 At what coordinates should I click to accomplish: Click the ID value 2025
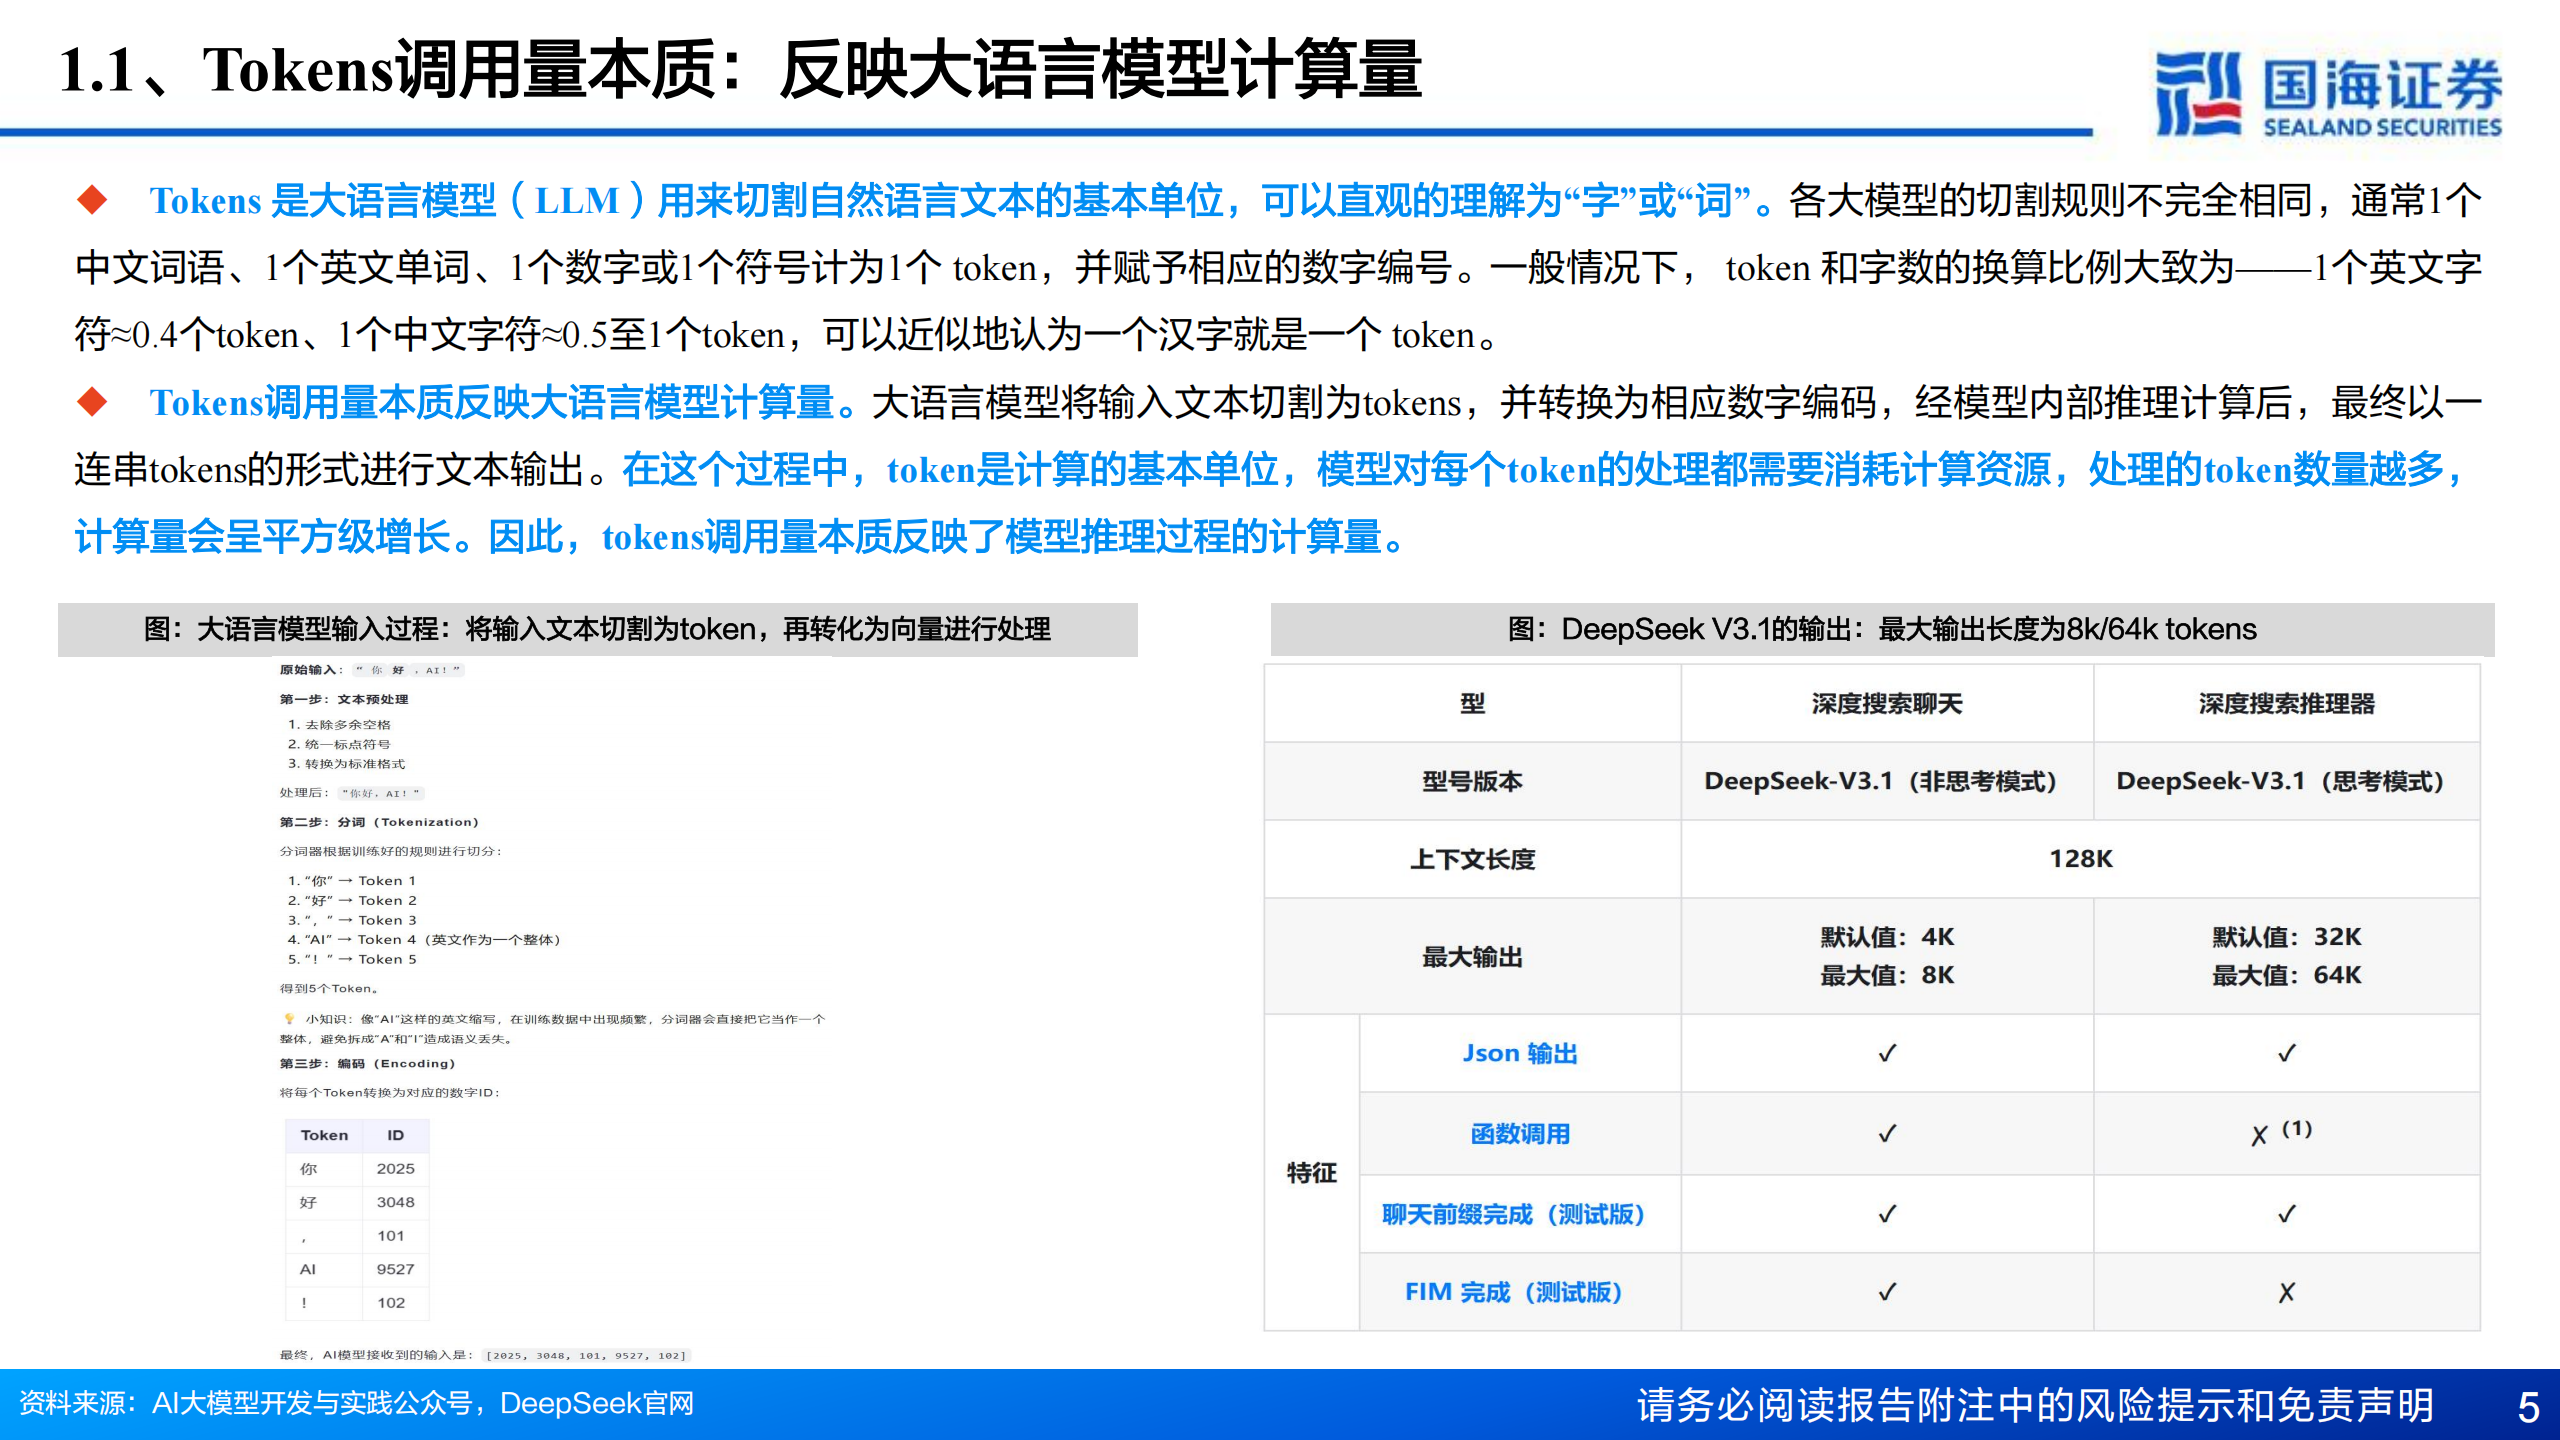point(395,1168)
